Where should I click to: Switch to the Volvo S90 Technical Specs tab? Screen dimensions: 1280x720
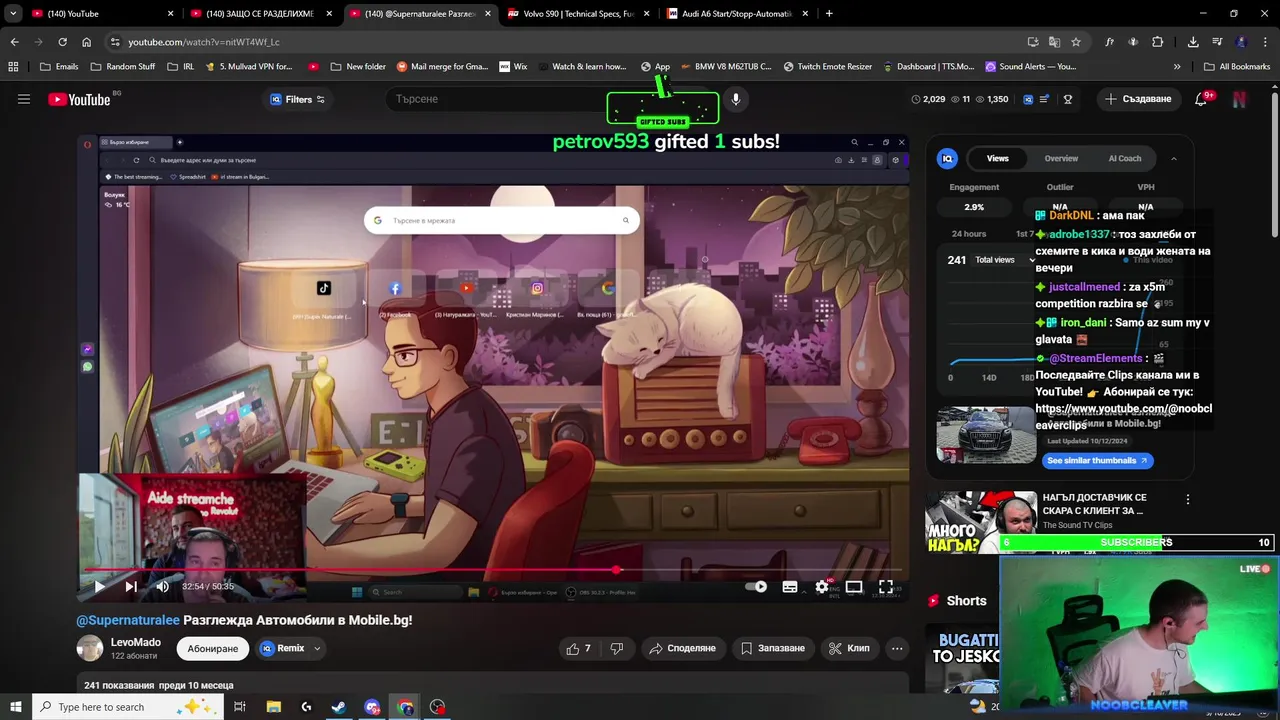[x=578, y=14]
